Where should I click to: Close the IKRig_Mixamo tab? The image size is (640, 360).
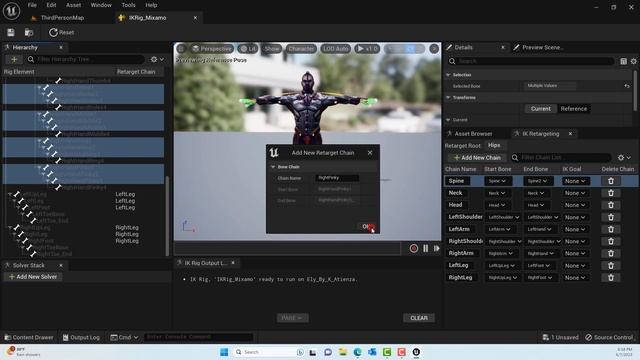pos(195,18)
